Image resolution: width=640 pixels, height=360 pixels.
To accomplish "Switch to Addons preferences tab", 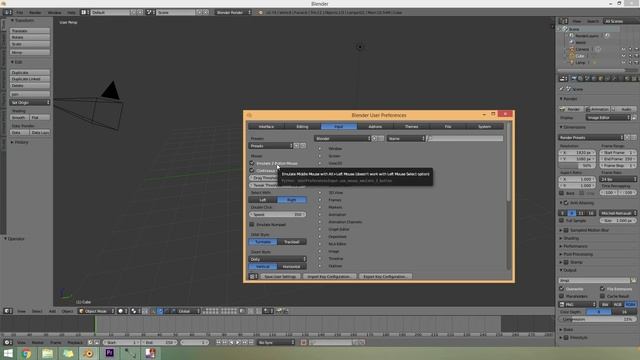I will 375,127.
